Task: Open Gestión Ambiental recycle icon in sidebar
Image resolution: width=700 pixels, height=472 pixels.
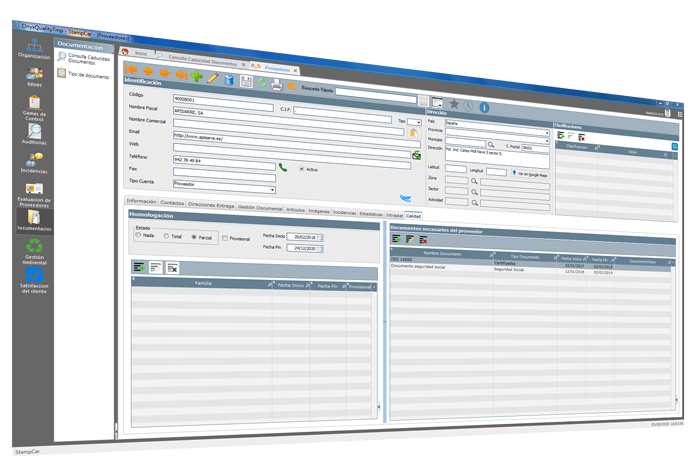Action: click(35, 245)
